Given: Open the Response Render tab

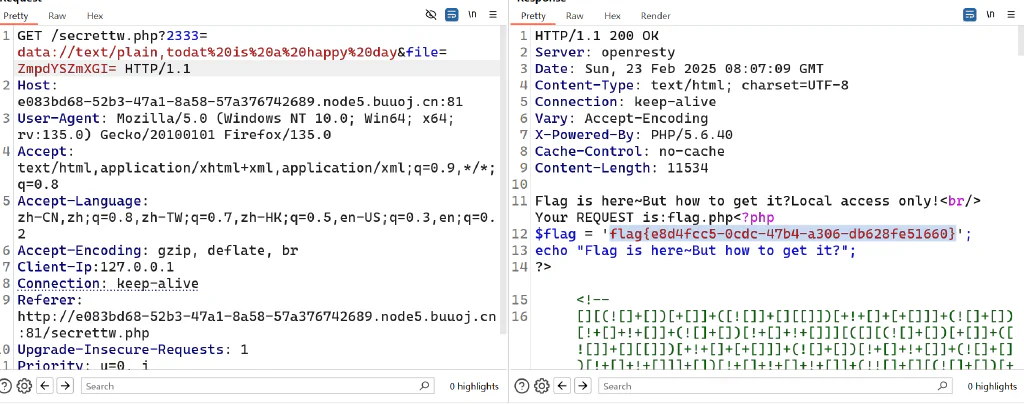Looking at the screenshot, I should click(x=656, y=16).
